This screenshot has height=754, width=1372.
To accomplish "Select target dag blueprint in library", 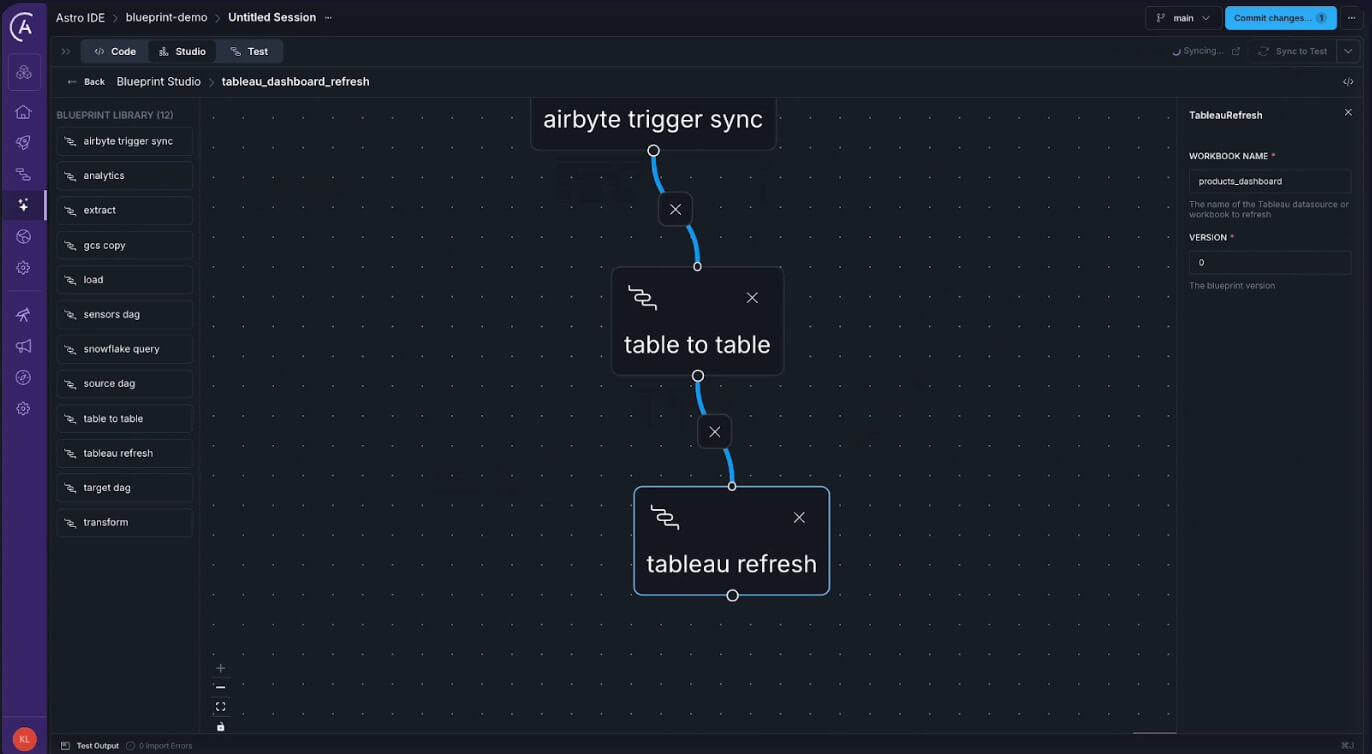I will click(x=125, y=487).
